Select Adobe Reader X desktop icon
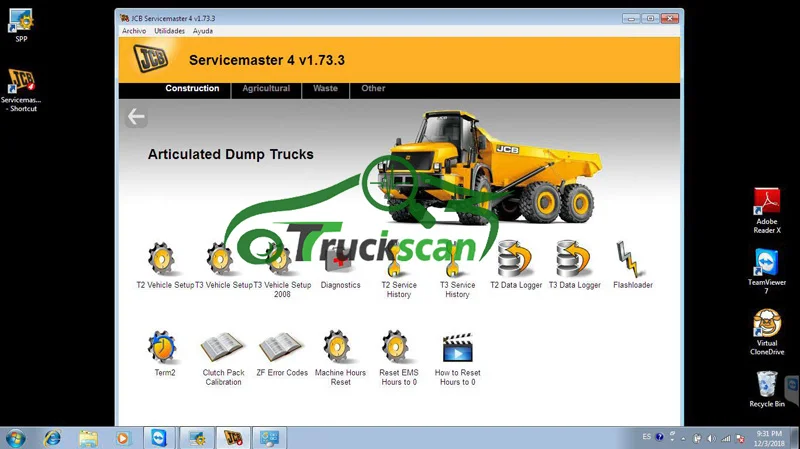The height and width of the screenshot is (449, 800). tap(767, 211)
